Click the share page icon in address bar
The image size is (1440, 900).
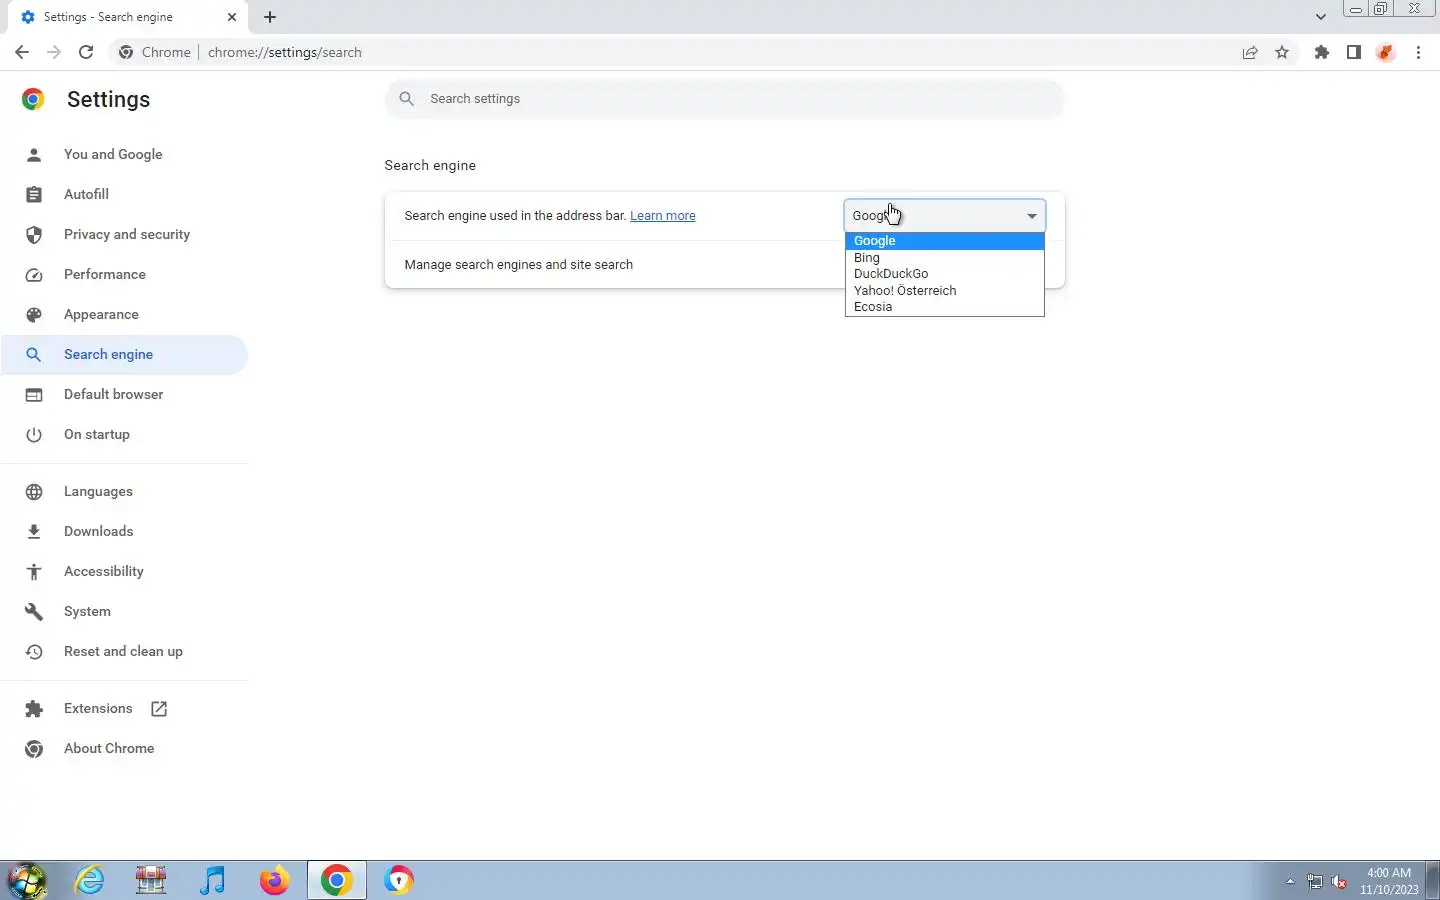pyautogui.click(x=1250, y=52)
